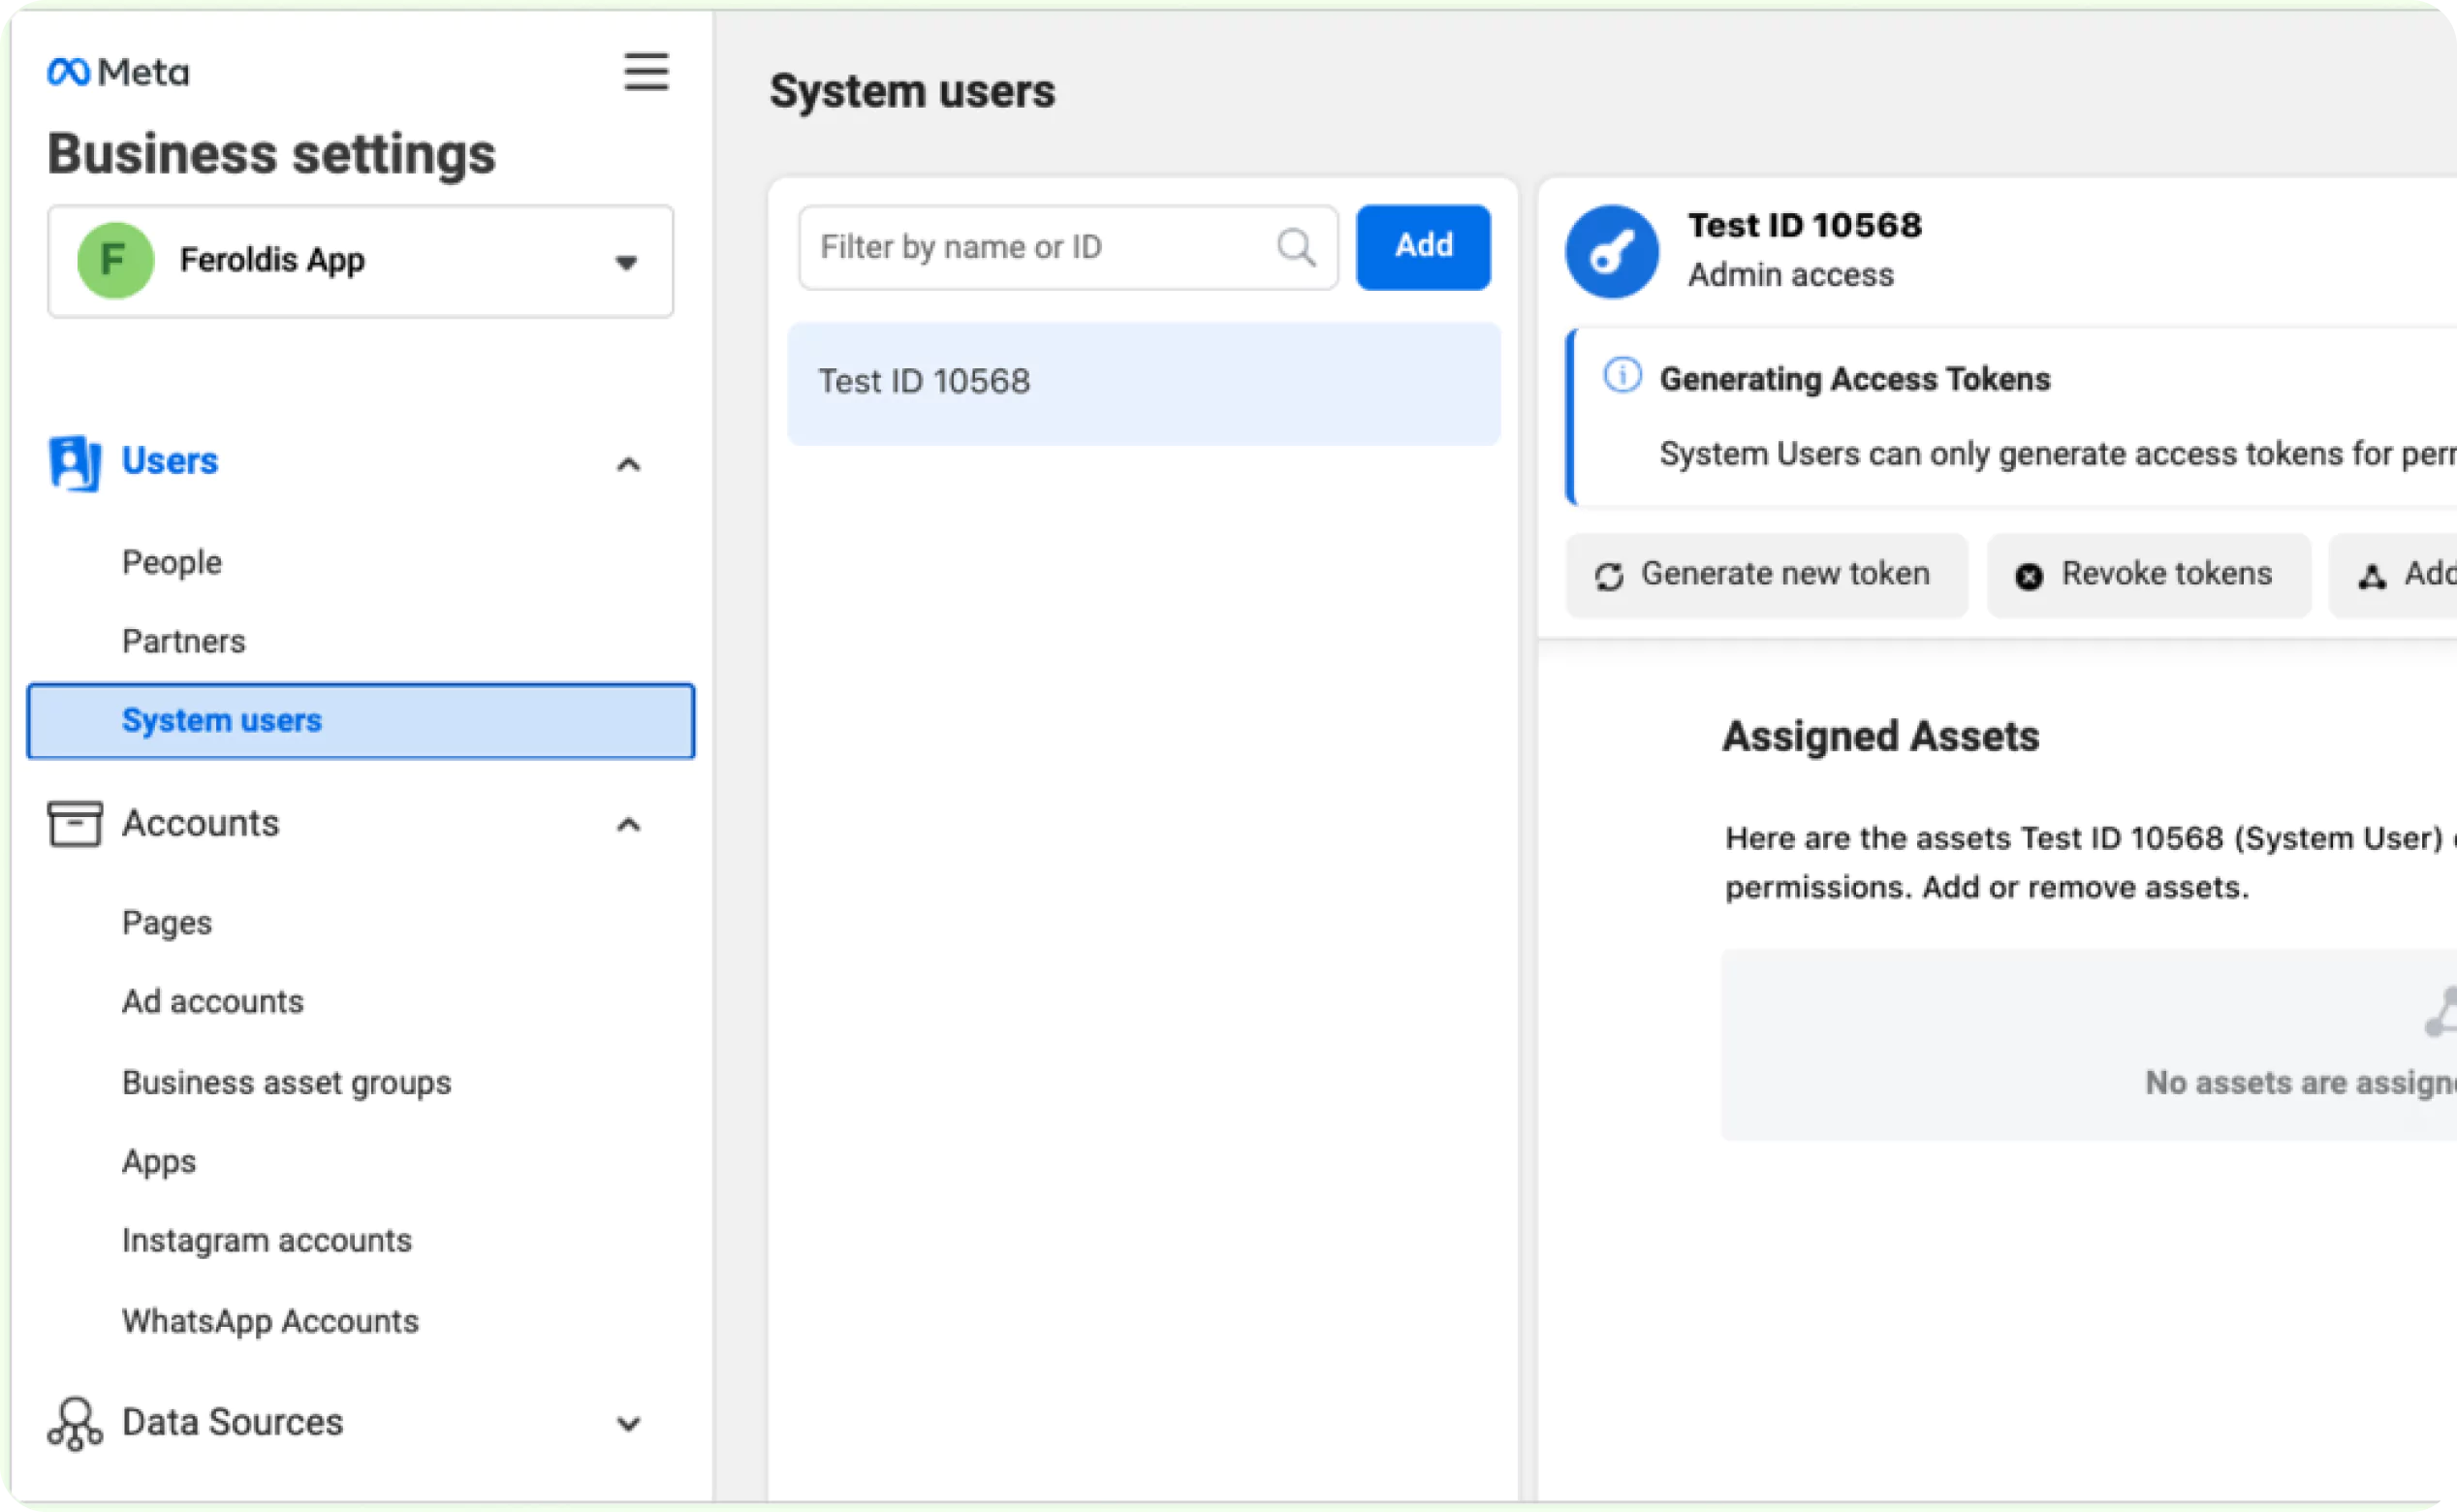Click Generate new token button
The width and height of the screenshot is (2457, 1512).
pos(1766,575)
